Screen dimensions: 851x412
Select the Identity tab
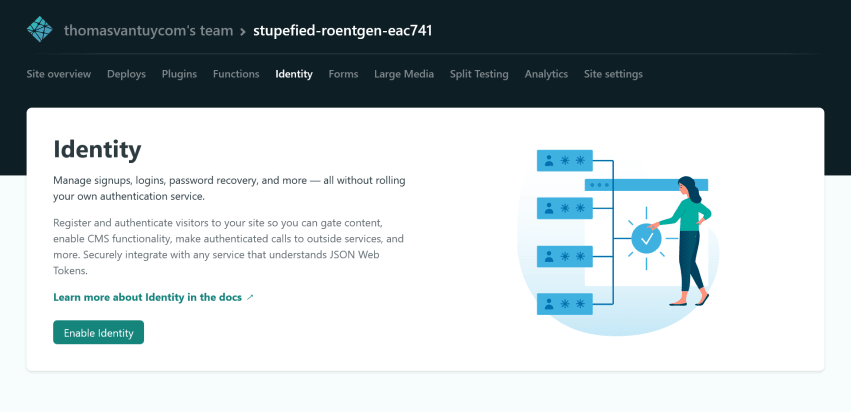(294, 74)
